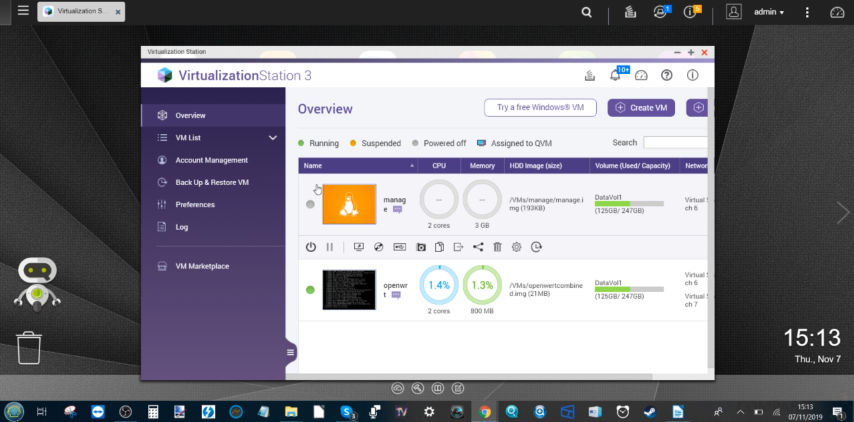Click the openwrt DataVol1 usage bar
Screen dimensions: 854x422
click(x=629, y=289)
